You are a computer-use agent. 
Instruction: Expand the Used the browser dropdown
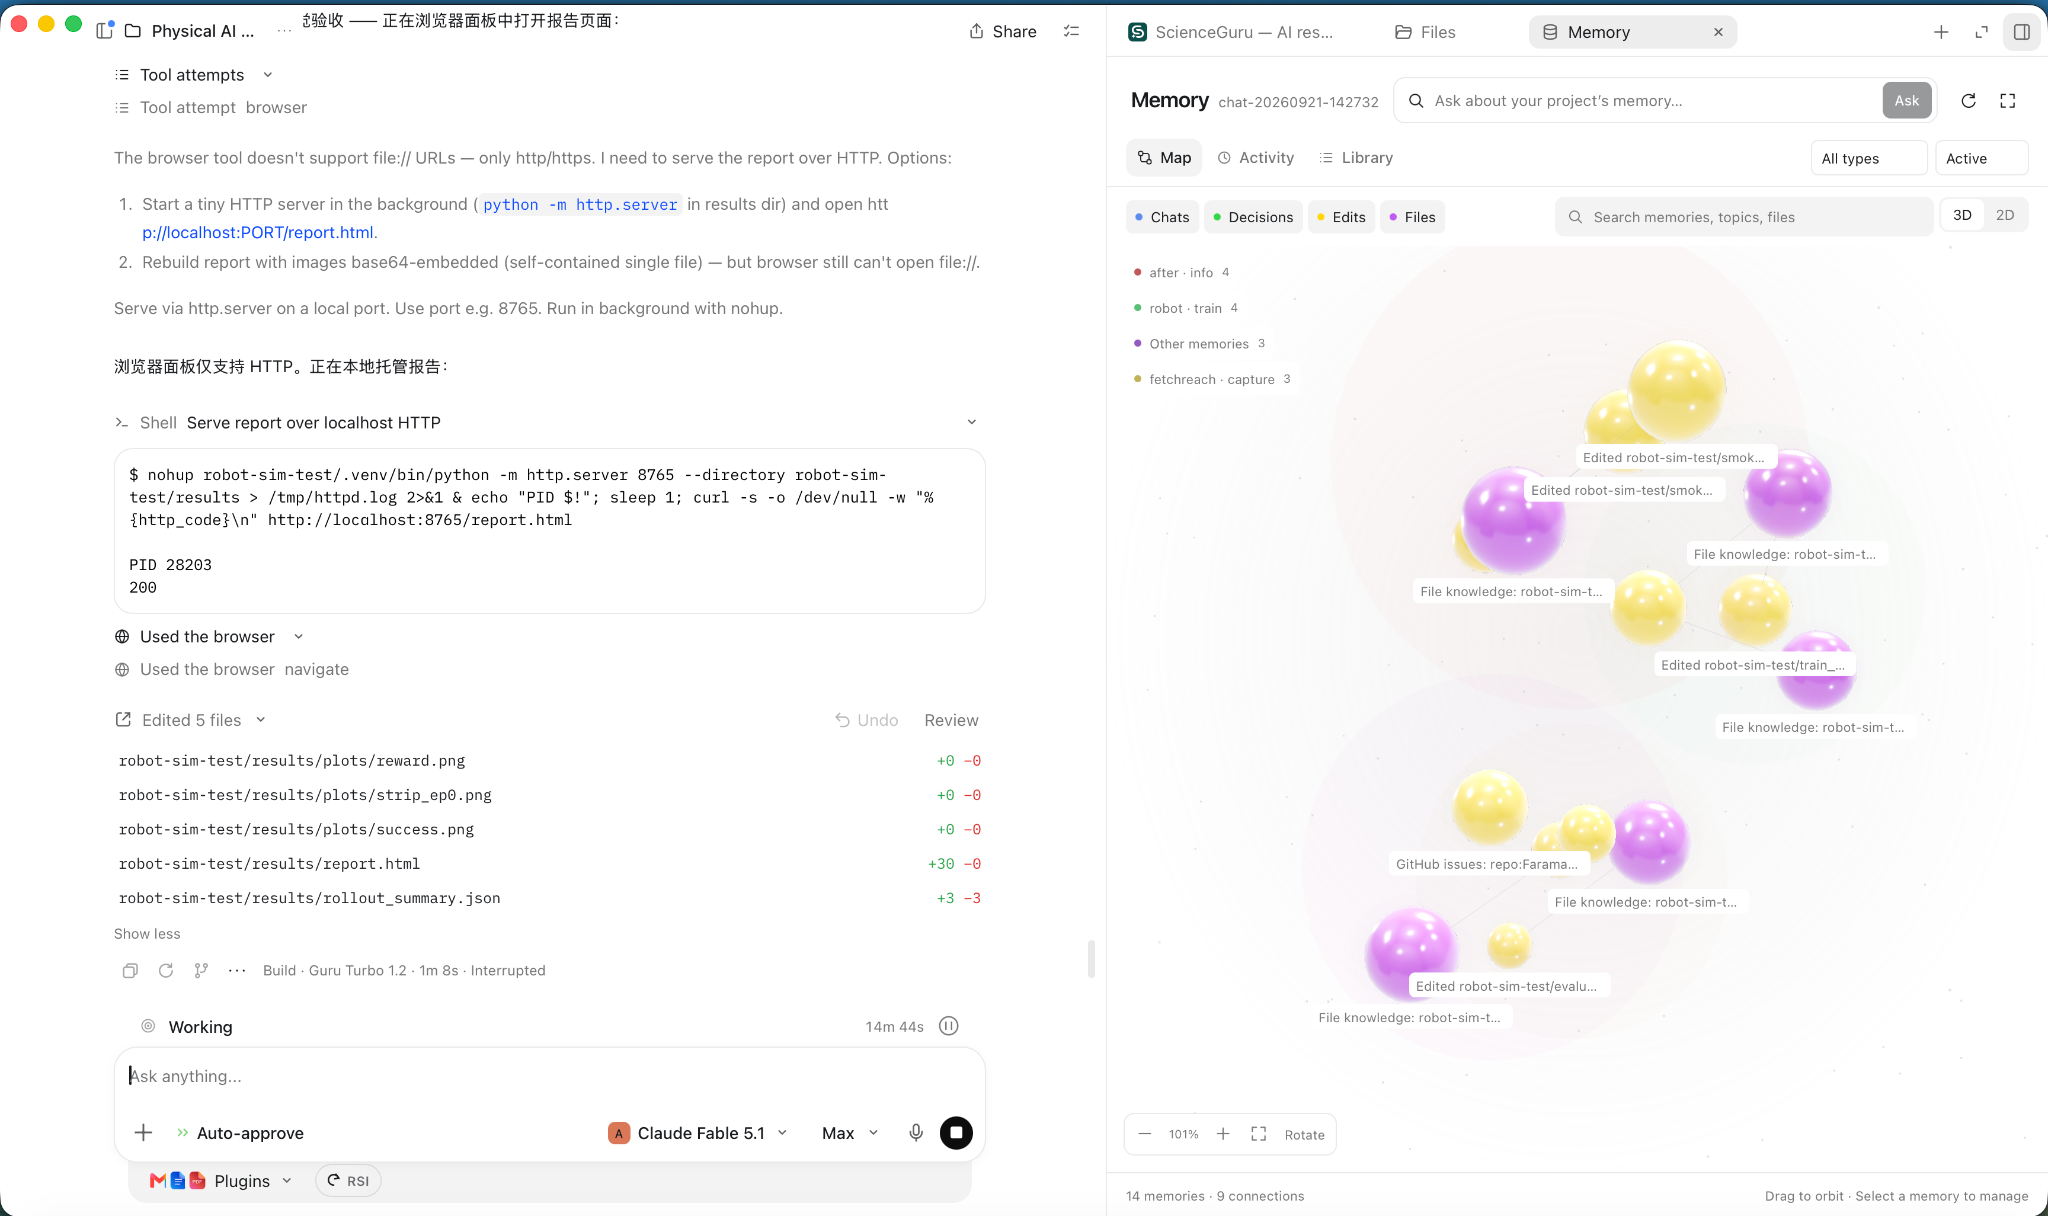pos(298,637)
